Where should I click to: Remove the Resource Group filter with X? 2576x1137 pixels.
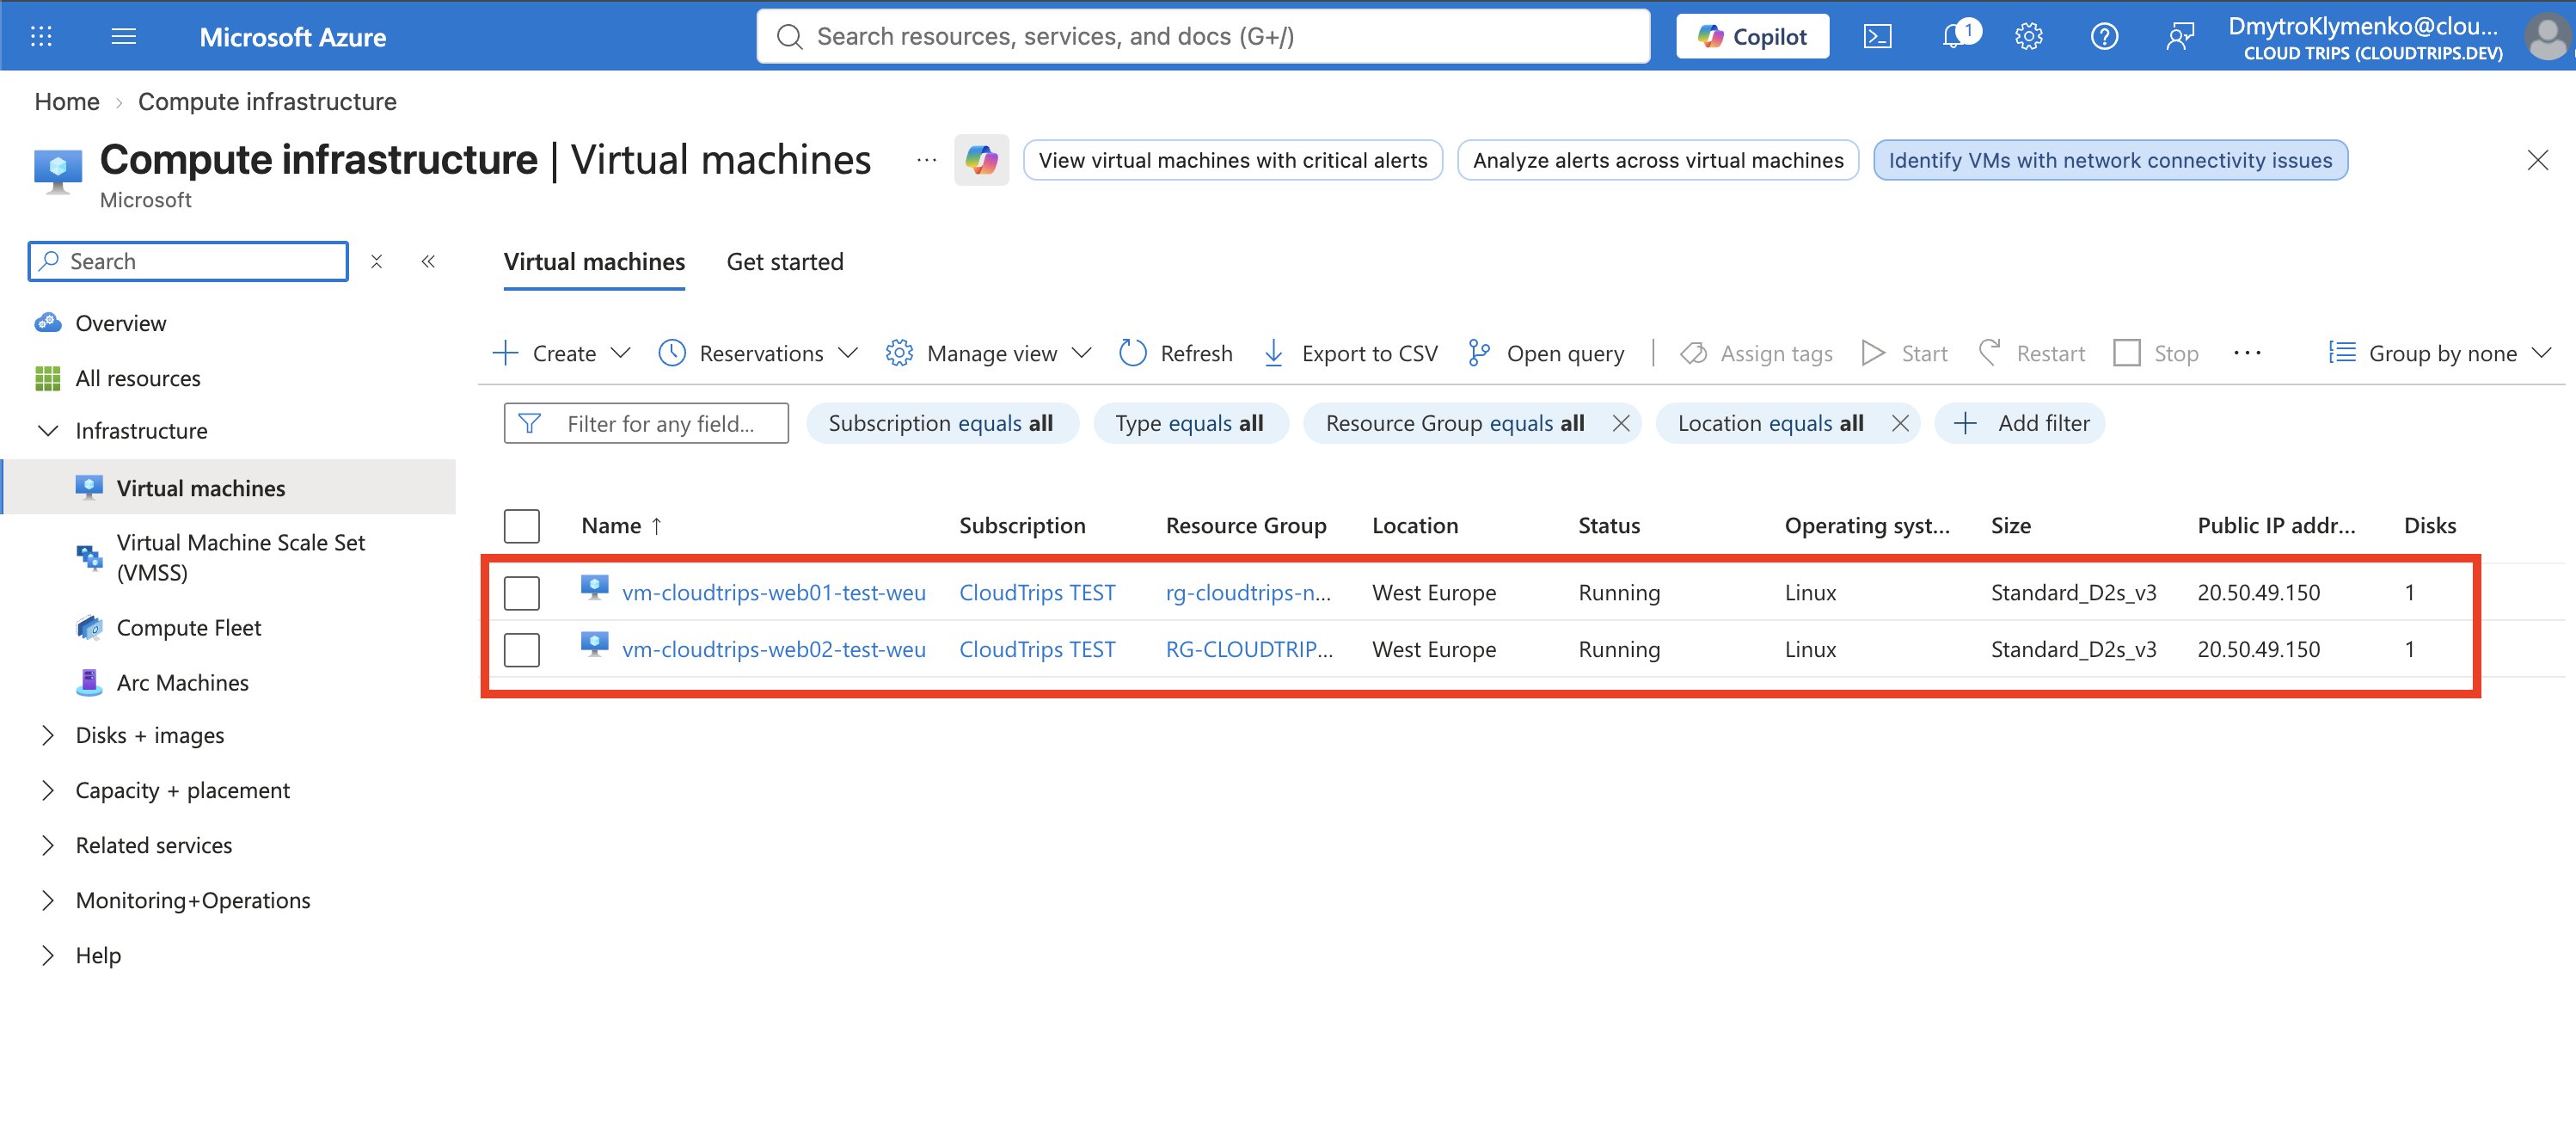point(1621,423)
